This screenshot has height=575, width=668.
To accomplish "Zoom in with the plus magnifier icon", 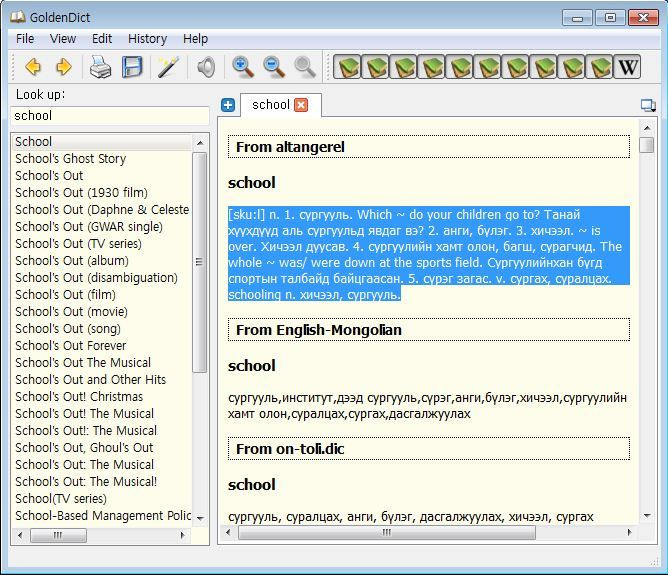I will 243,67.
